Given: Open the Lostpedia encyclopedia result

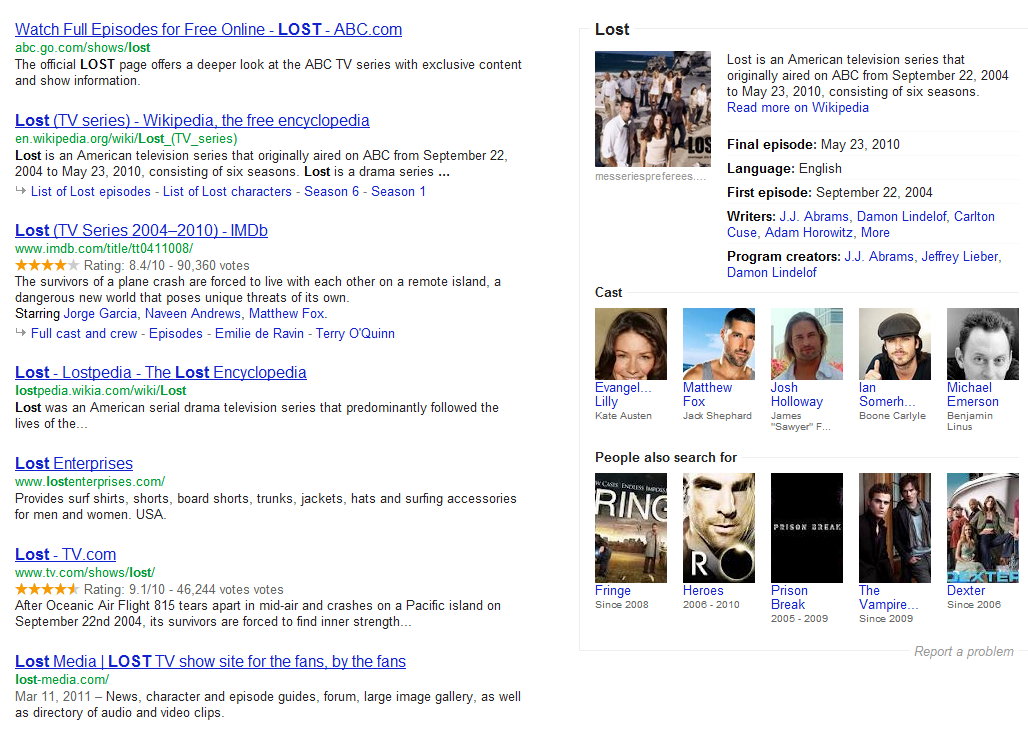Looking at the screenshot, I should pyautogui.click(x=160, y=373).
